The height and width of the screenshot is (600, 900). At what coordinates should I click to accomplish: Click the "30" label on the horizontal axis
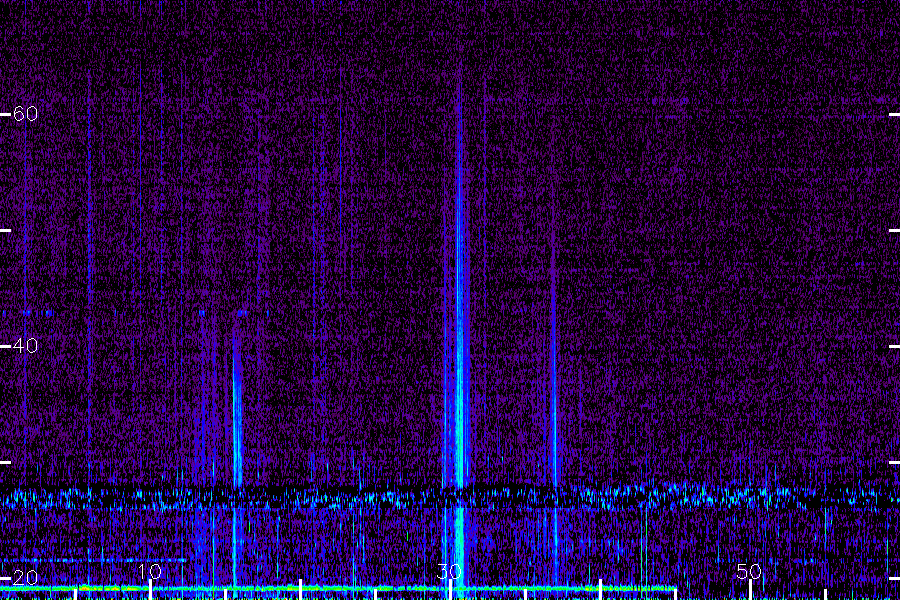click(449, 571)
